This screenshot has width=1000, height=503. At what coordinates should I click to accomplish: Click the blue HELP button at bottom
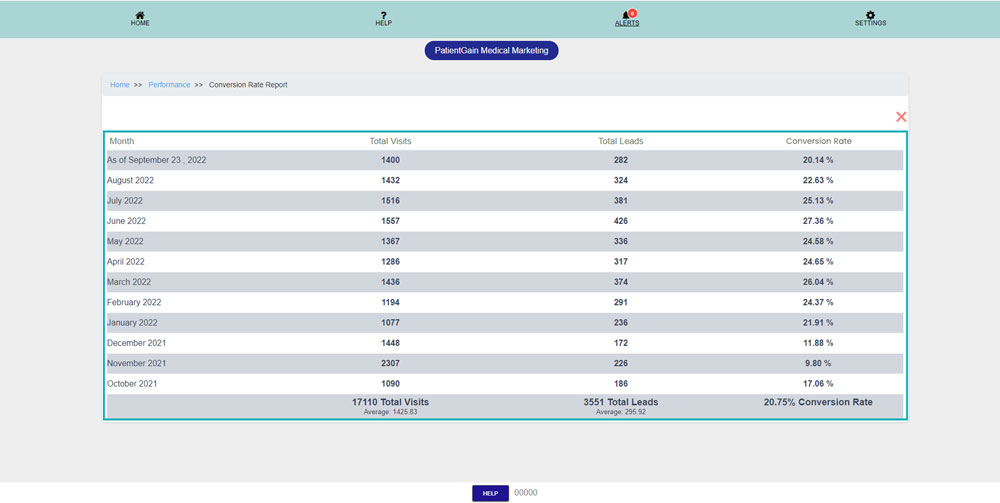click(x=490, y=493)
